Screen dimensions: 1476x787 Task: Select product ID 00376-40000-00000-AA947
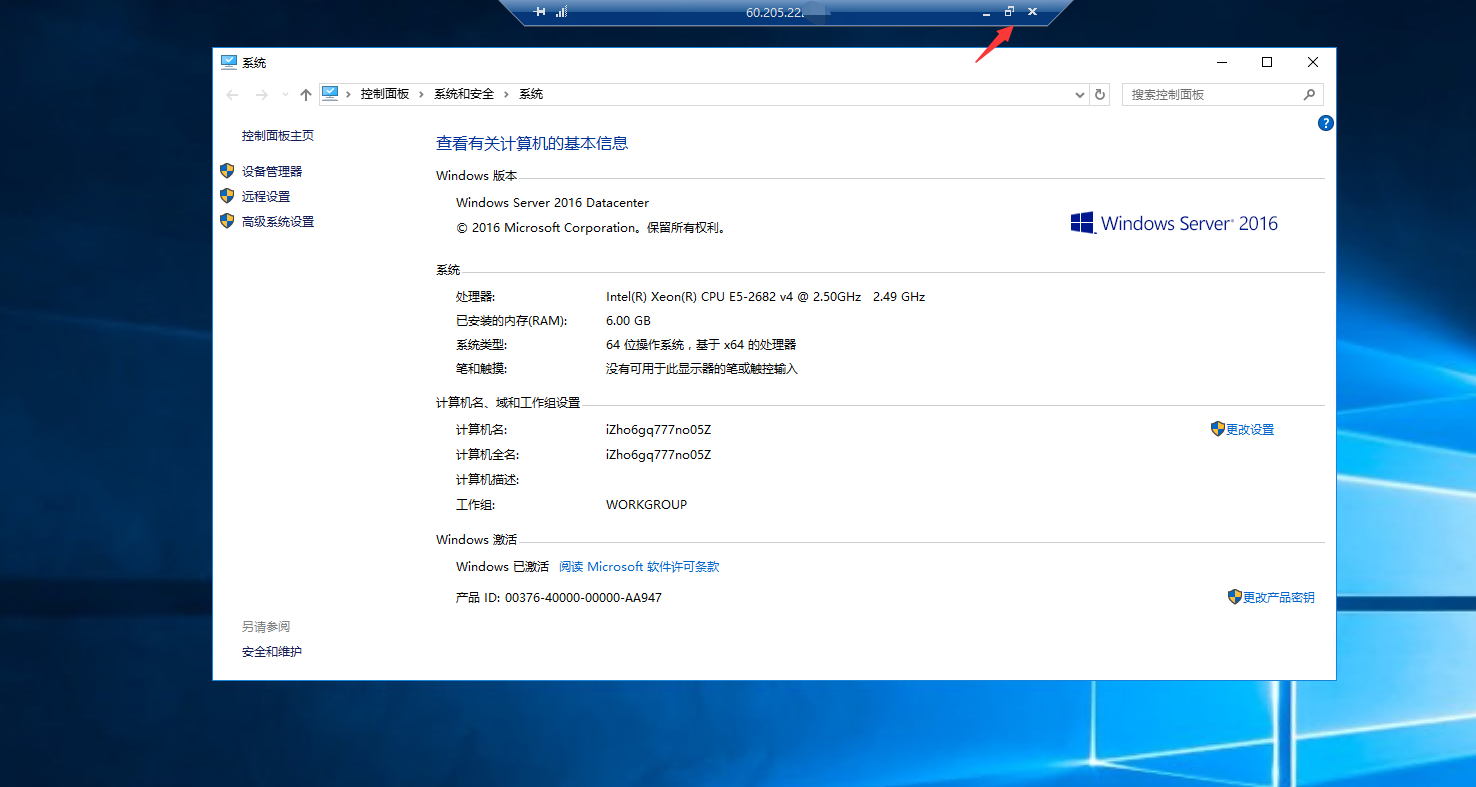(583, 598)
